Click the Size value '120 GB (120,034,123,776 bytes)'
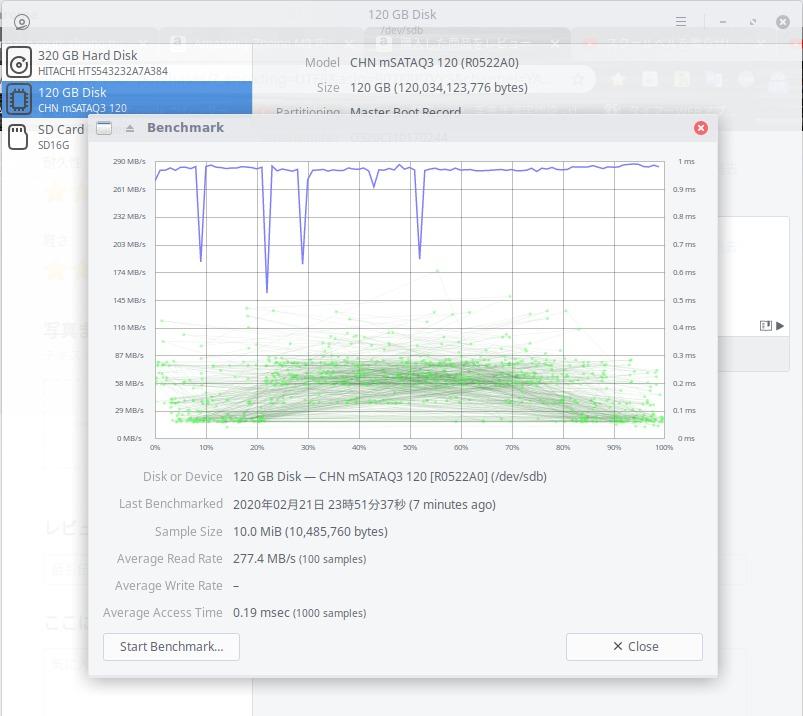The image size is (803, 716). [439, 88]
